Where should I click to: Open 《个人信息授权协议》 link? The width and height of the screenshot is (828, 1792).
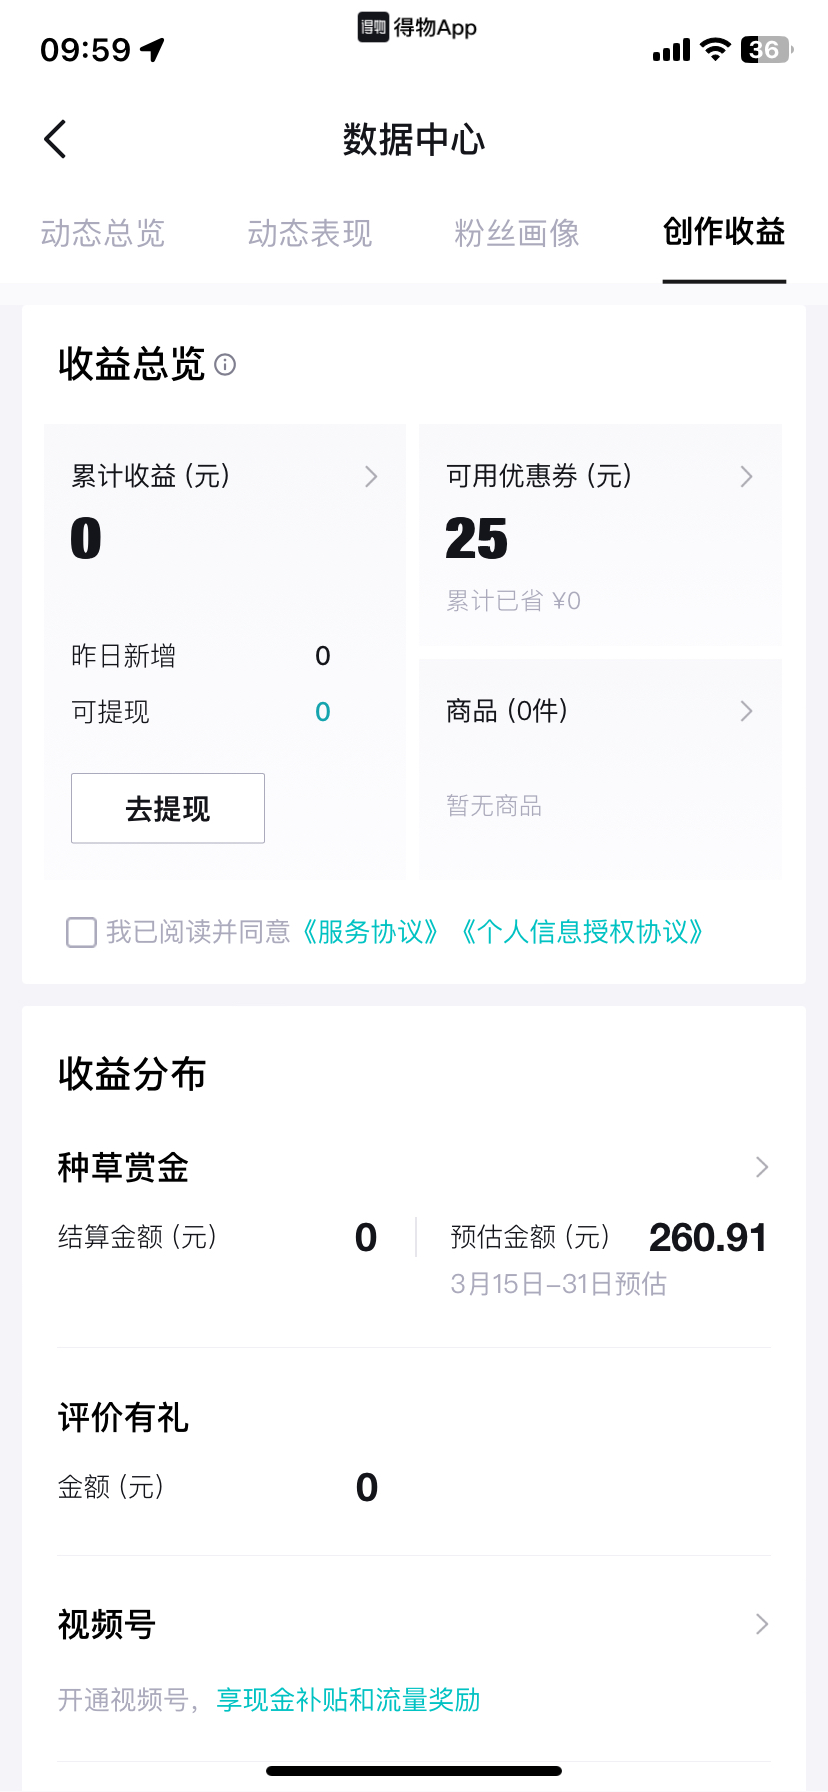point(582,932)
